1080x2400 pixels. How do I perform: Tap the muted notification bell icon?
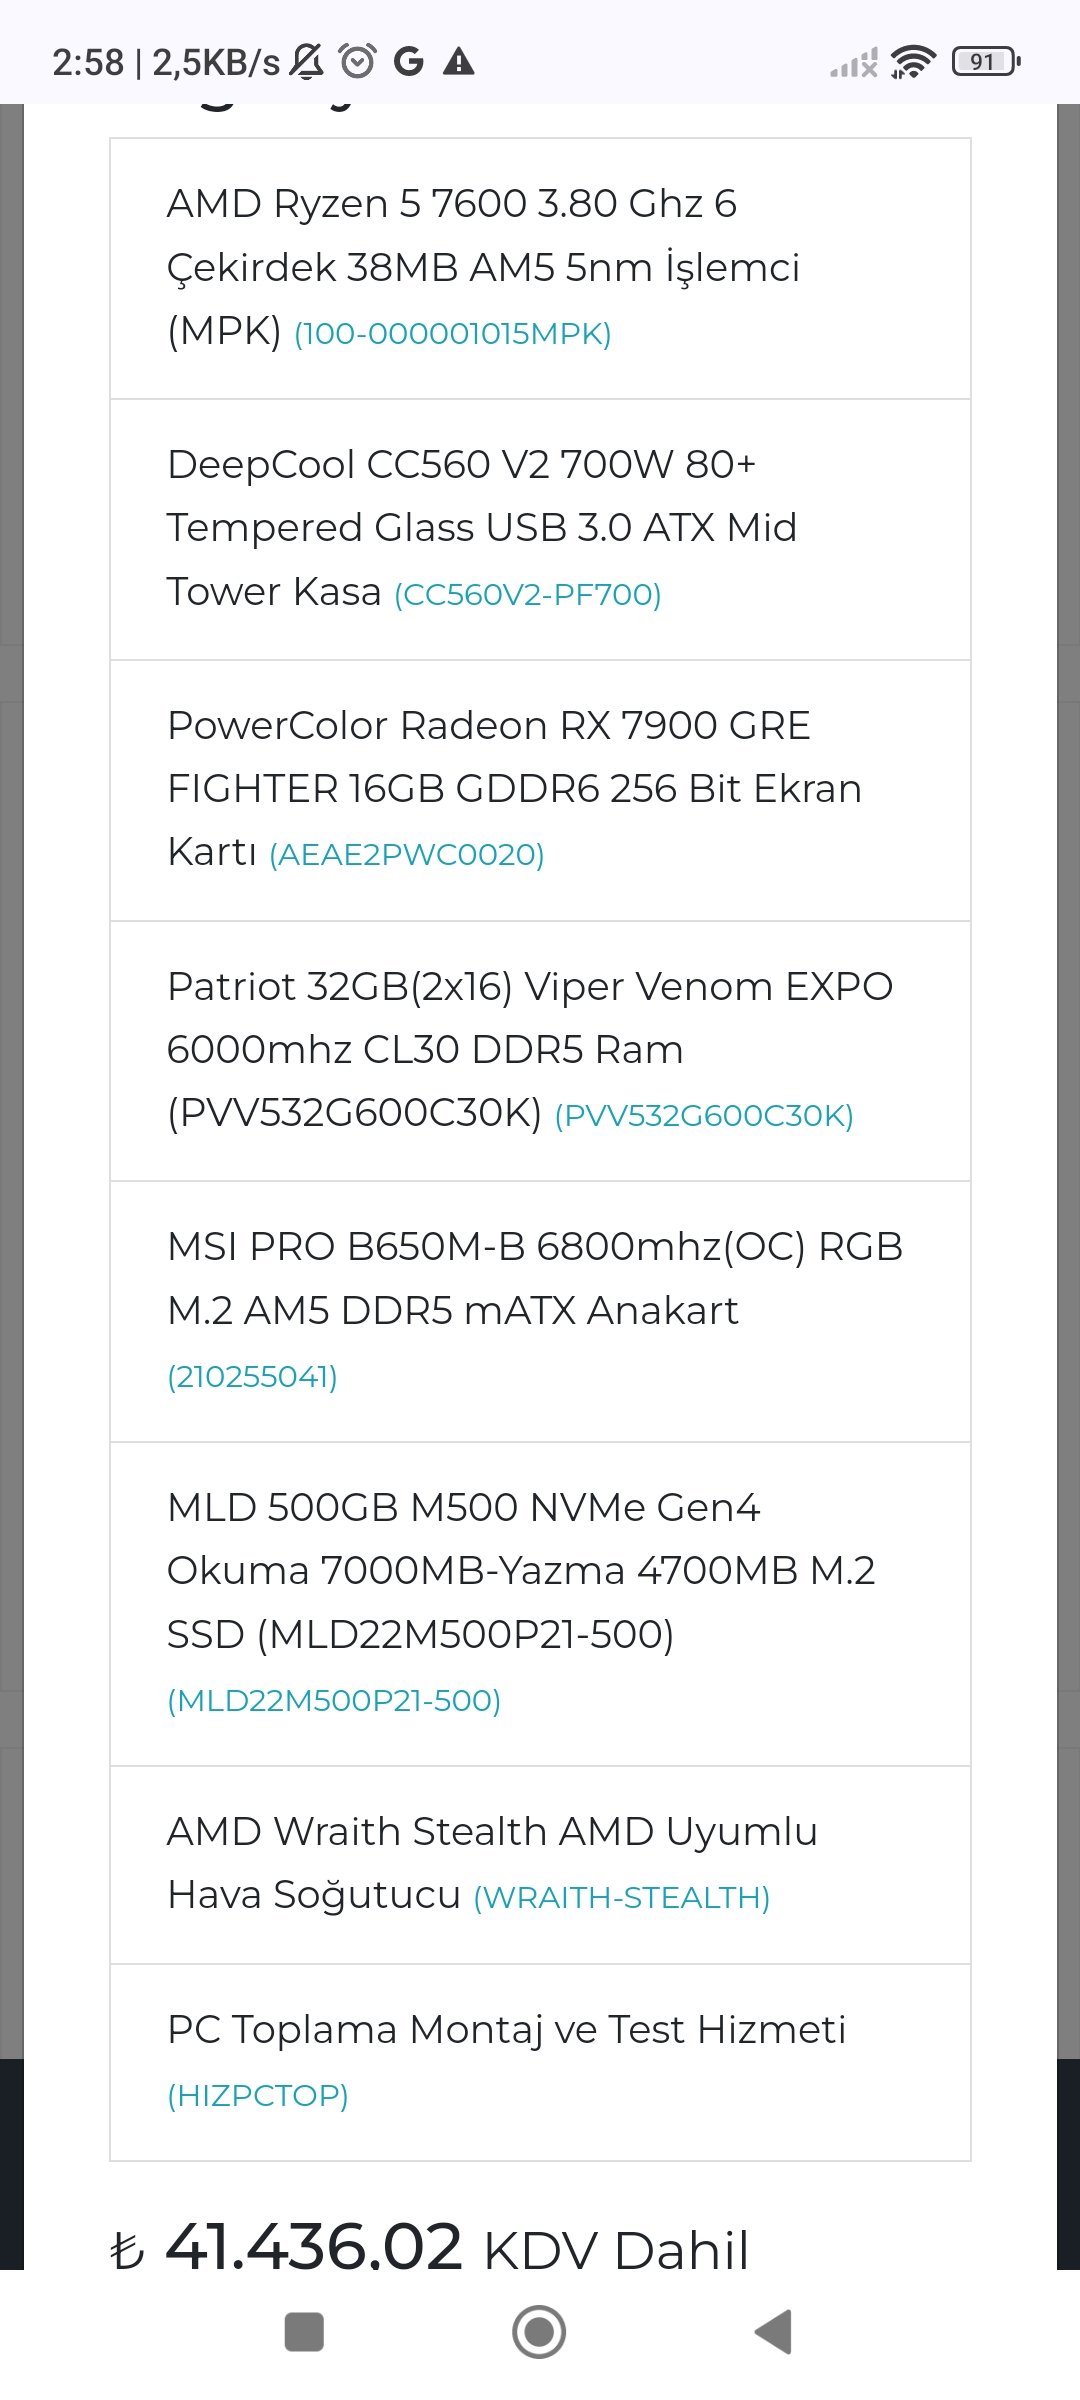[307, 62]
